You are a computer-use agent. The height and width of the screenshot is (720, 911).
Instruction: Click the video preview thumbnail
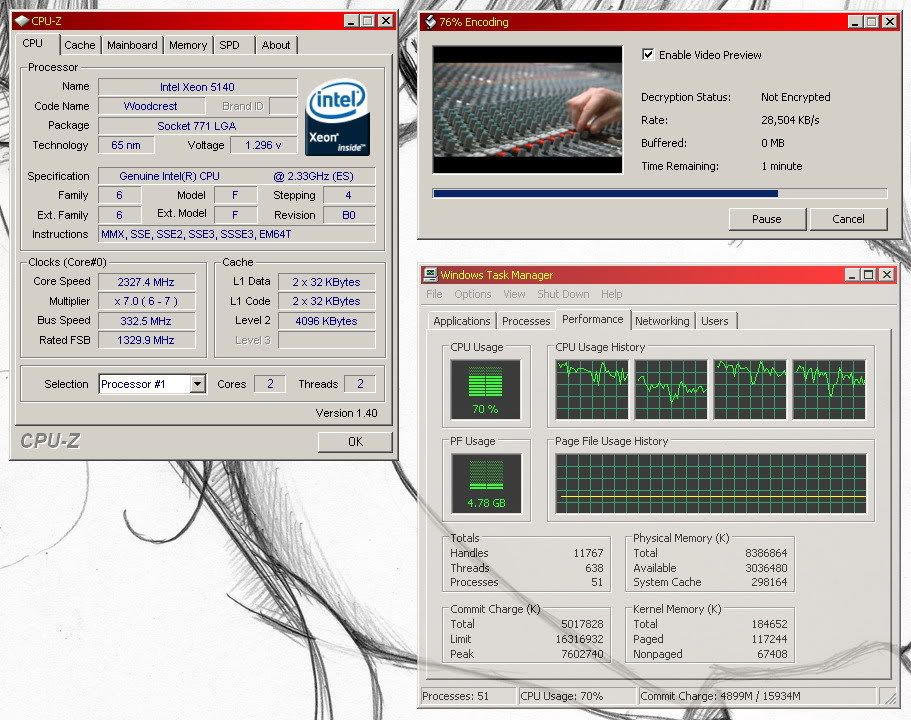[x=527, y=109]
